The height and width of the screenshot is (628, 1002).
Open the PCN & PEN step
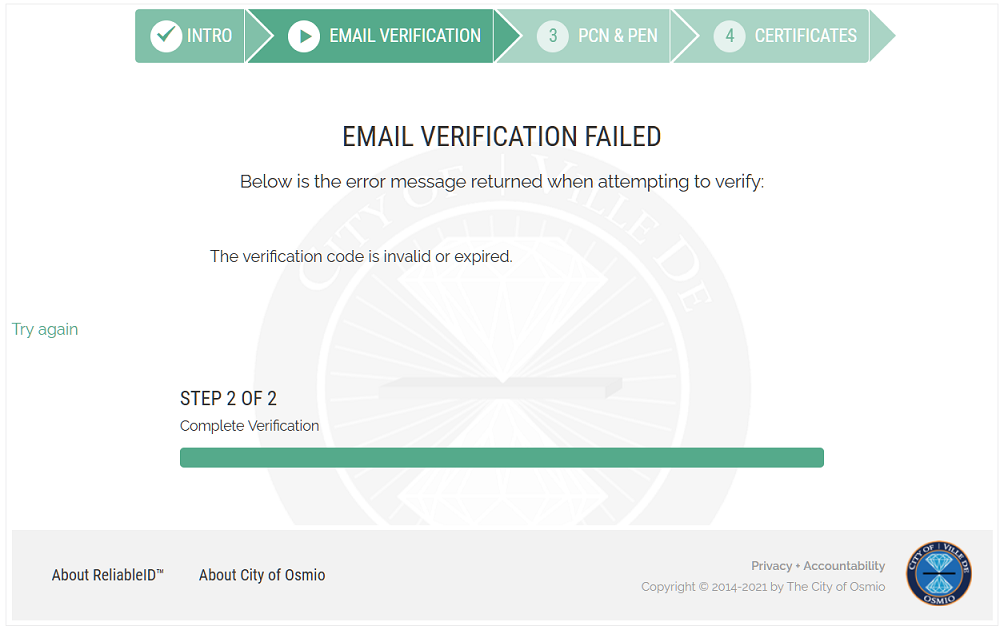(618, 36)
